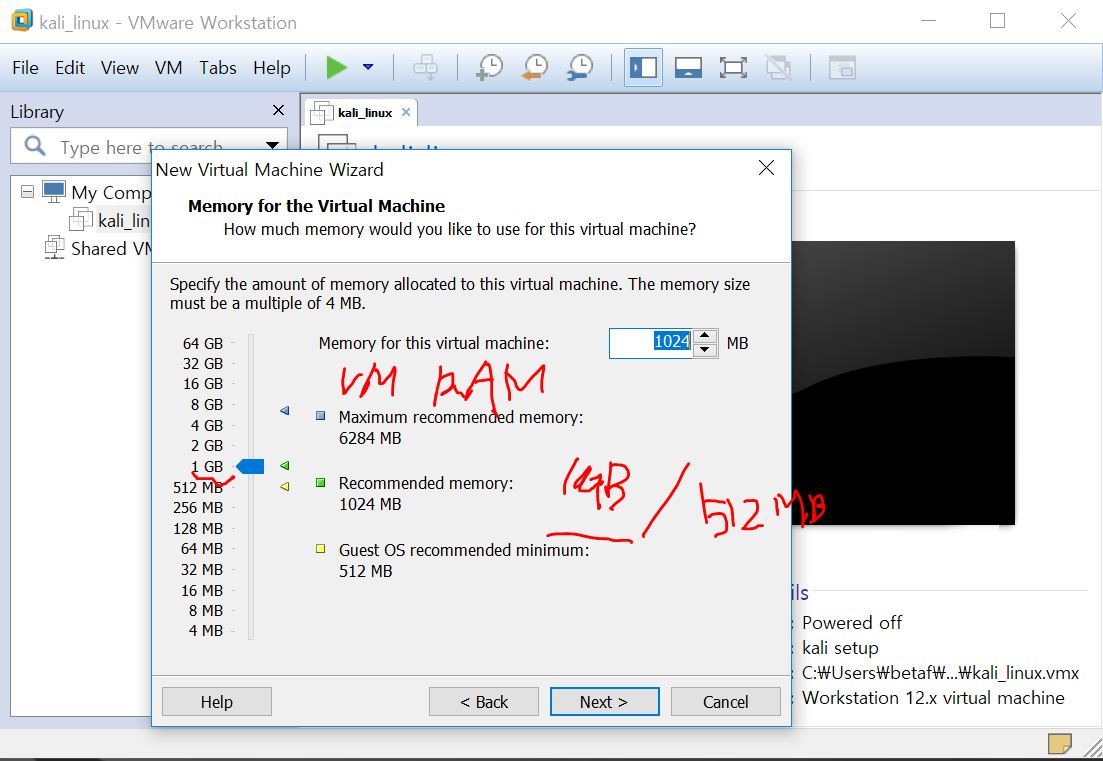This screenshot has height=761, width=1103.
Task: Click the yellow guest OS minimum marker
Action: coord(285,486)
